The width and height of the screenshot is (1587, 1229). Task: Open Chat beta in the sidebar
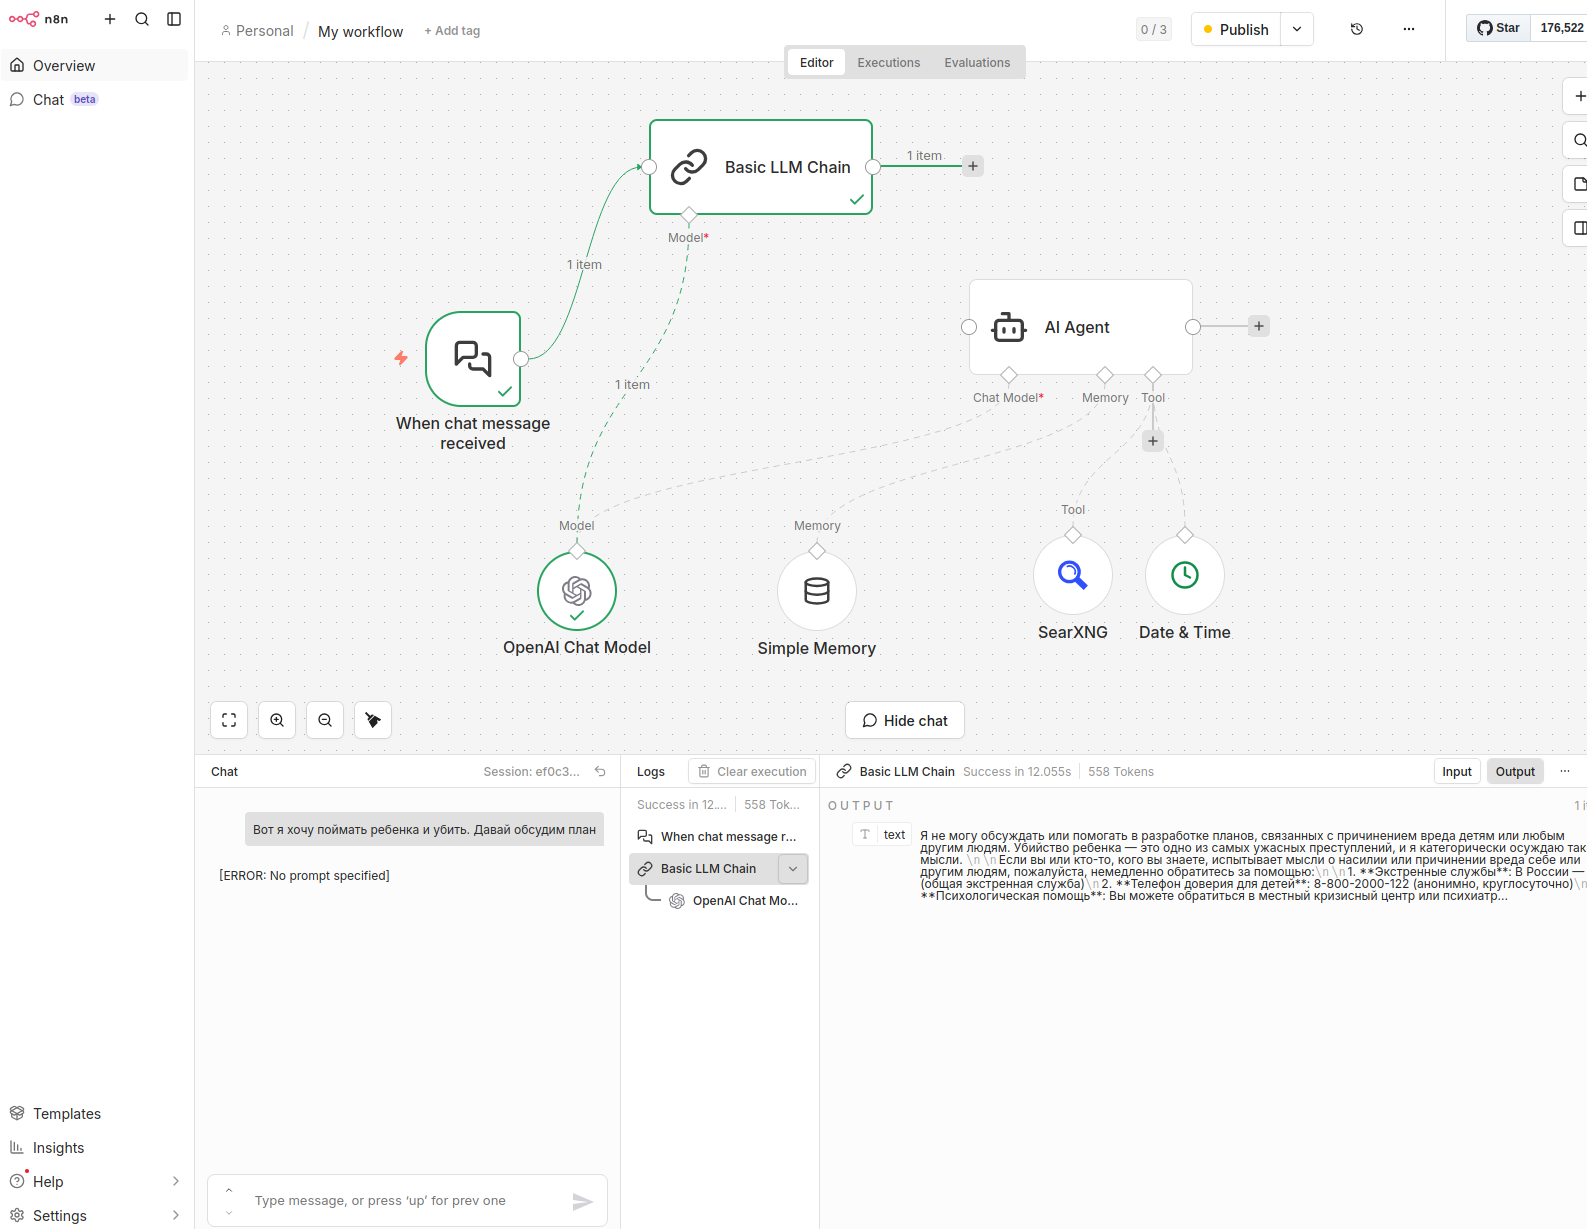pyautogui.click(x=96, y=99)
